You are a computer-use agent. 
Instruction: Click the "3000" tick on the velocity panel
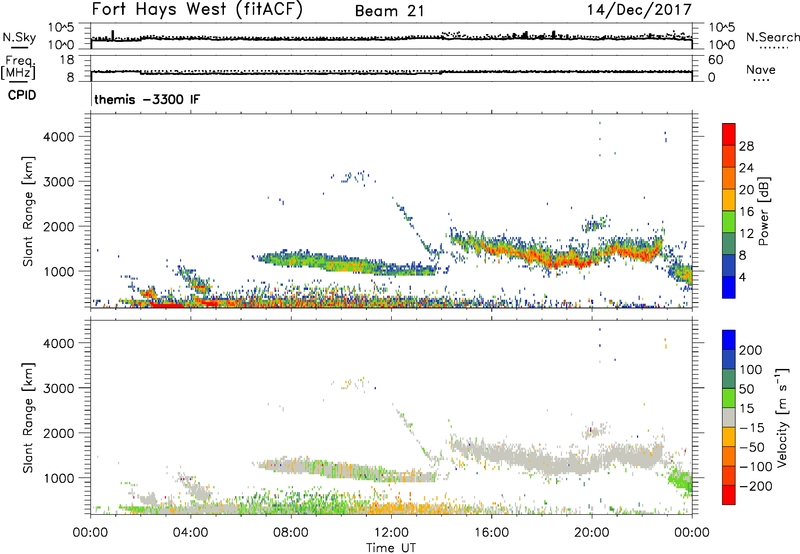click(59, 388)
